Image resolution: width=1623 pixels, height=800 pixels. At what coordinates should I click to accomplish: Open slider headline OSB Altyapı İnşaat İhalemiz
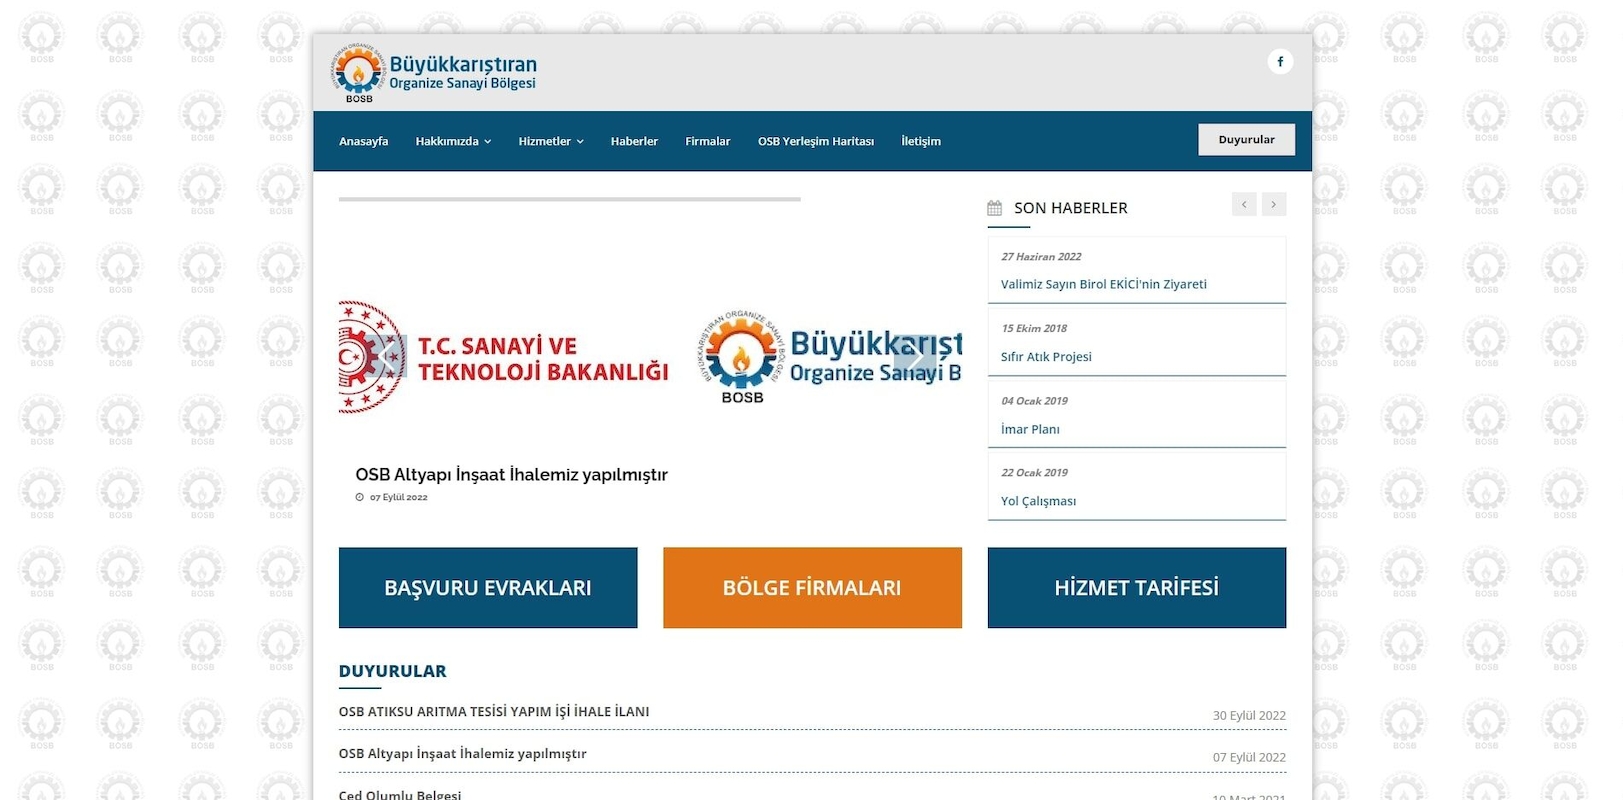coord(512,475)
